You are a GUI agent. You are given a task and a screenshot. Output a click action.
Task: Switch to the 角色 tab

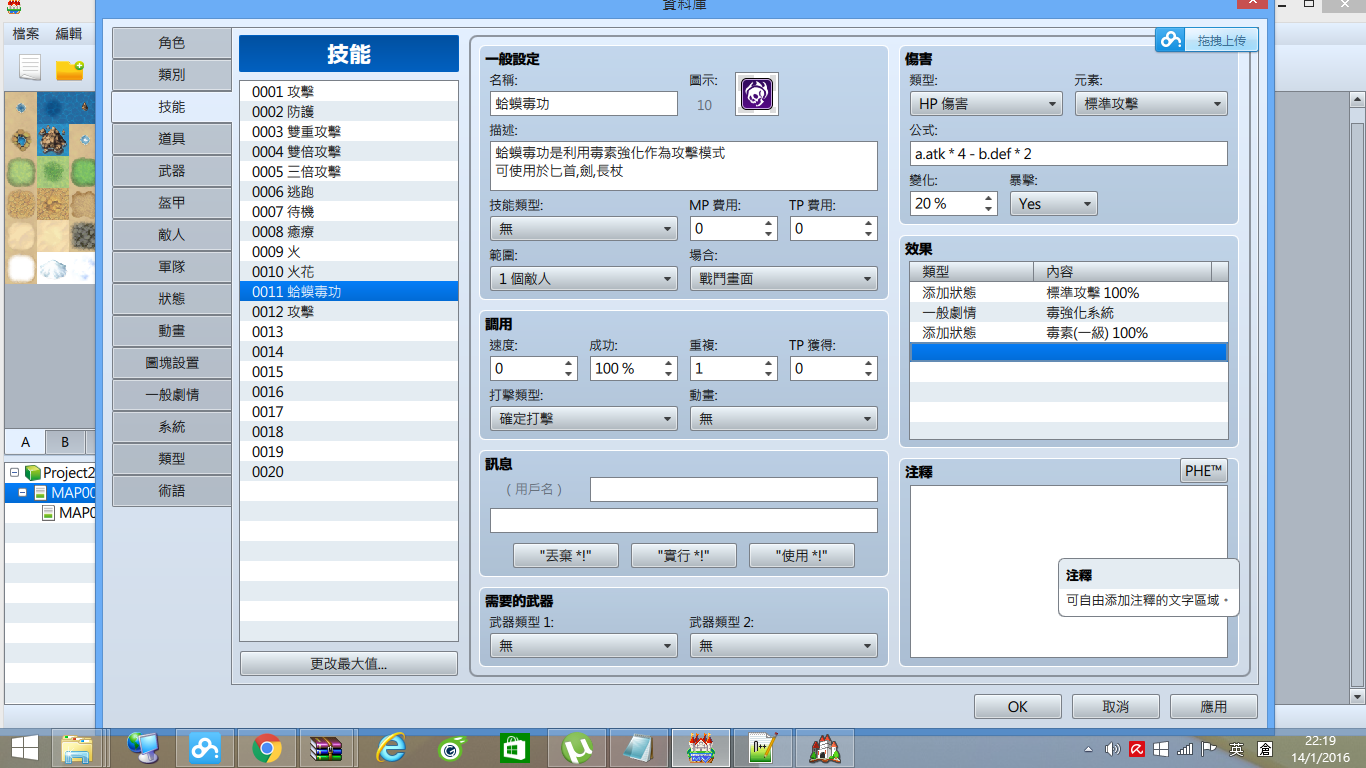tap(172, 43)
